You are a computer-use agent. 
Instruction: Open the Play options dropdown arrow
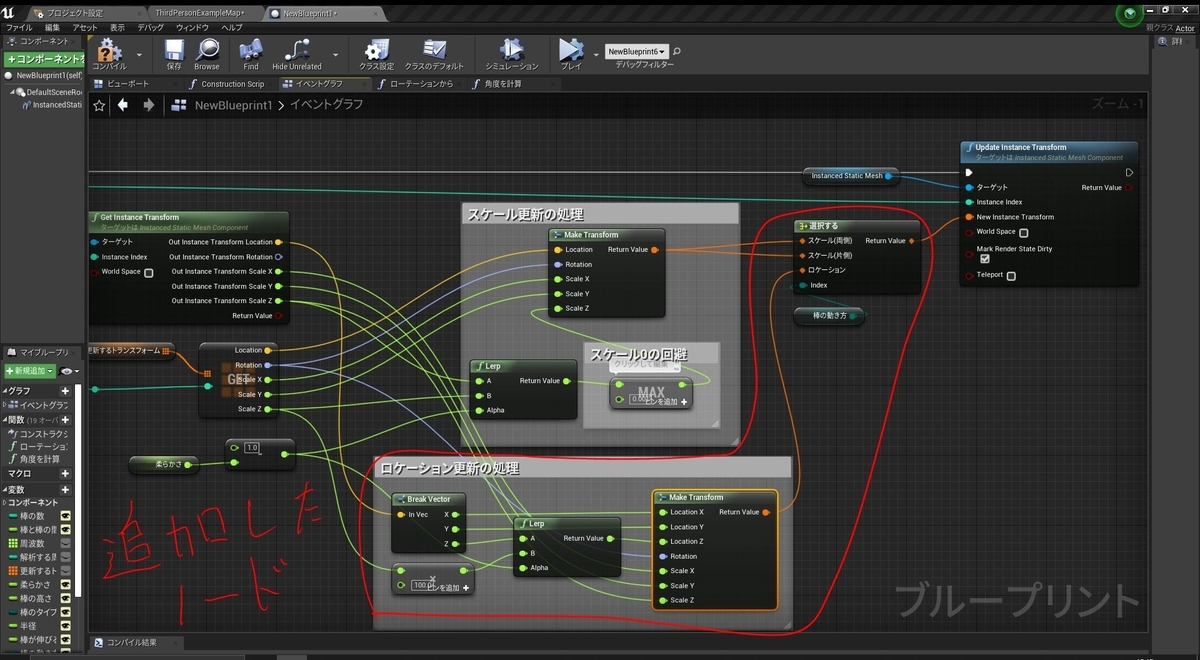click(596, 54)
